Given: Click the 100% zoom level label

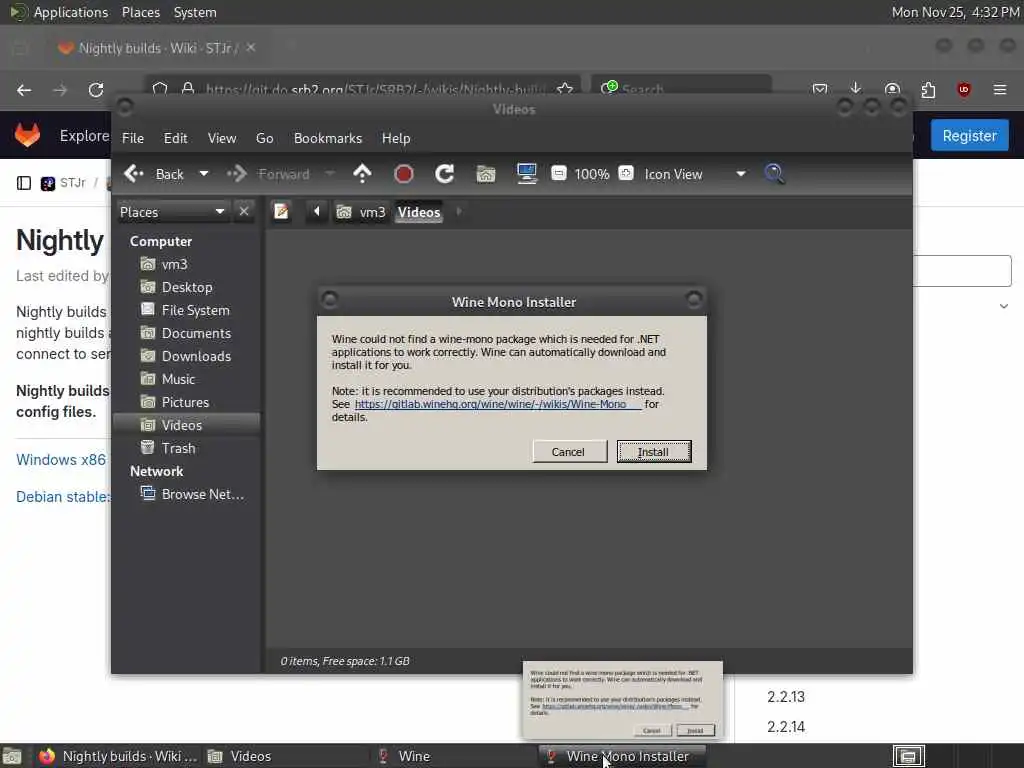Looking at the screenshot, I should 592,174.
